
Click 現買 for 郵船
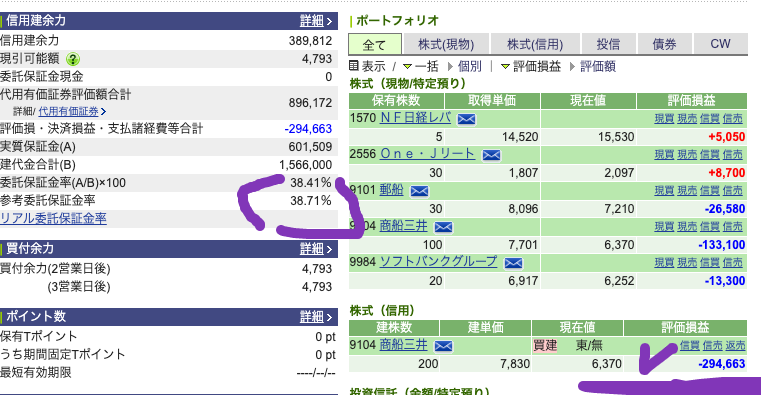[664, 191]
